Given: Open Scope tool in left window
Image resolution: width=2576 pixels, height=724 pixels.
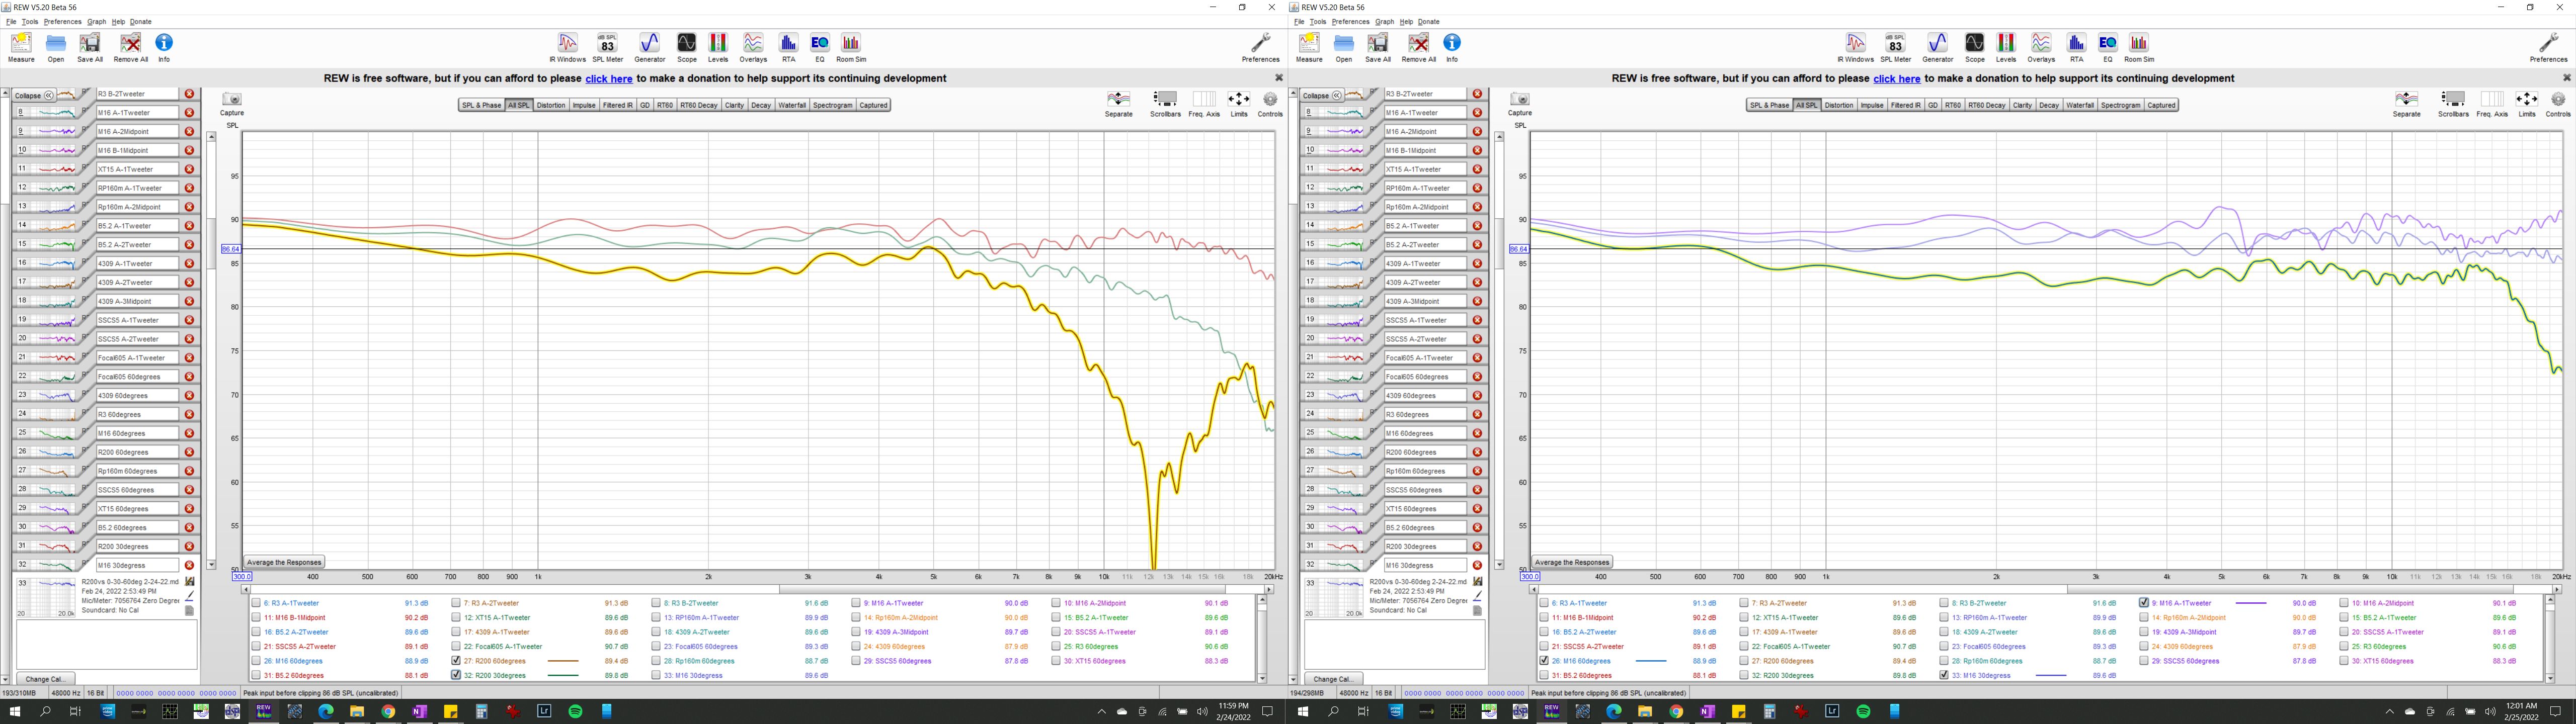Looking at the screenshot, I should tap(686, 46).
